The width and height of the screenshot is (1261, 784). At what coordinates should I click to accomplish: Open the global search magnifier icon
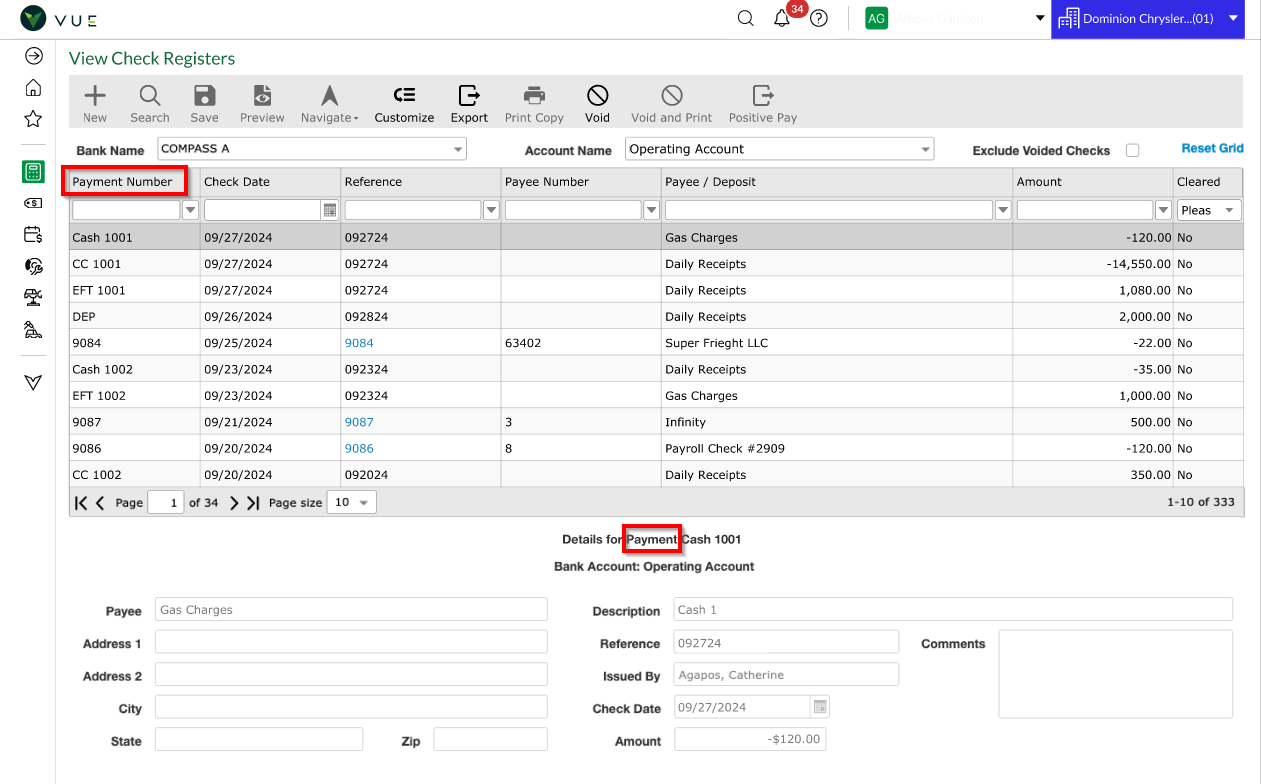[x=746, y=18]
